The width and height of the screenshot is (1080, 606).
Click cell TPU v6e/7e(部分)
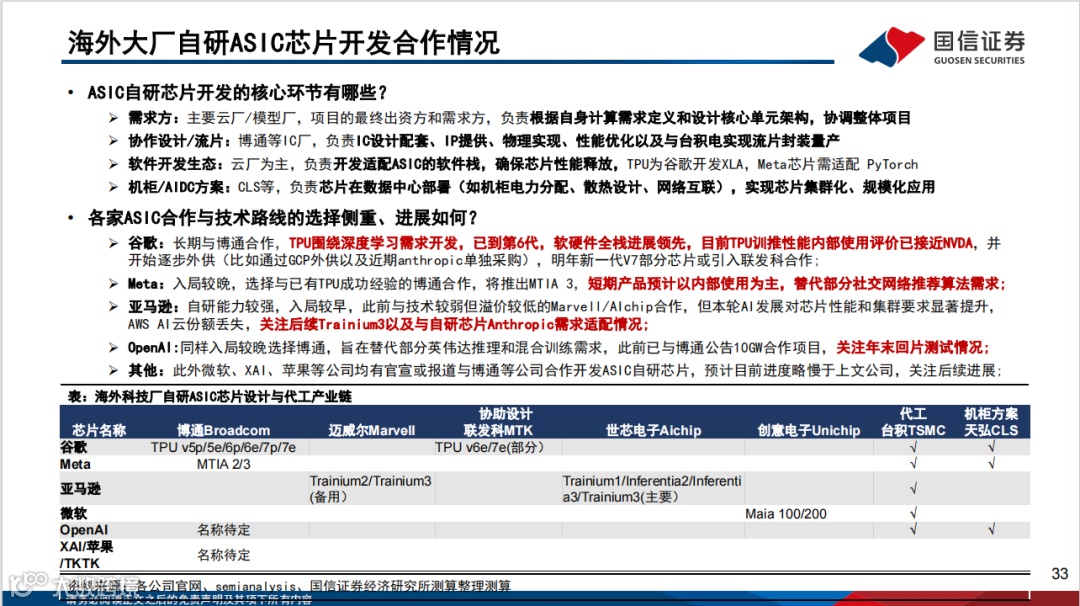pos(490,448)
